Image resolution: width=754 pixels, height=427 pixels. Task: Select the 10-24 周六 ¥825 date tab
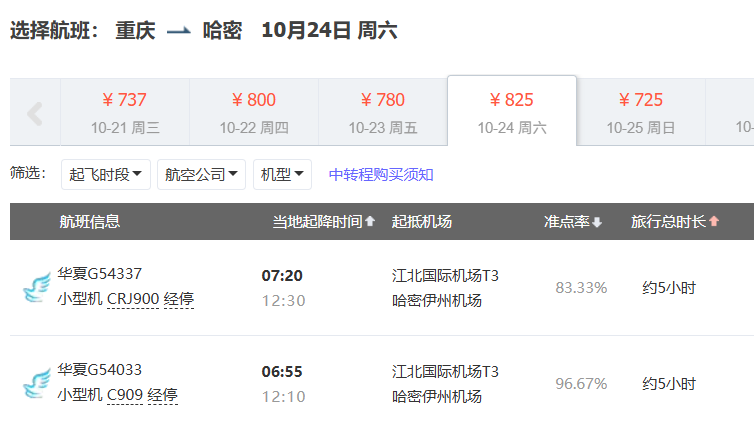(512, 112)
